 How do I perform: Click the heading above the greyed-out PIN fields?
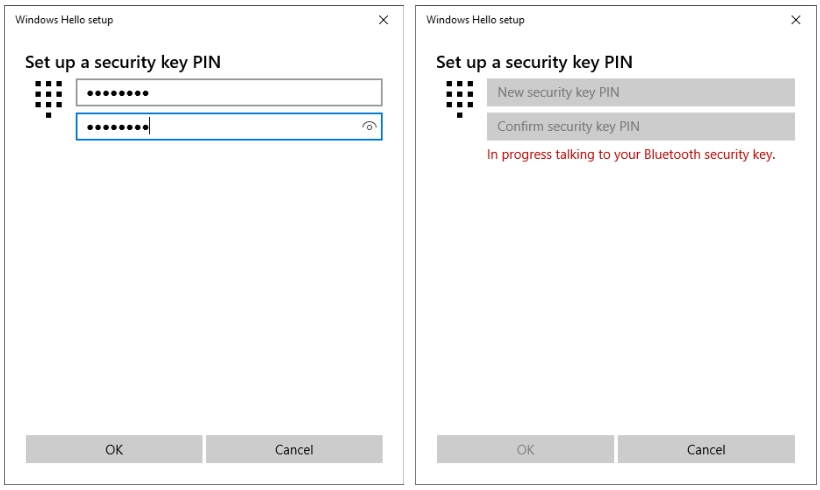pyautogui.click(x=534, y=62)
